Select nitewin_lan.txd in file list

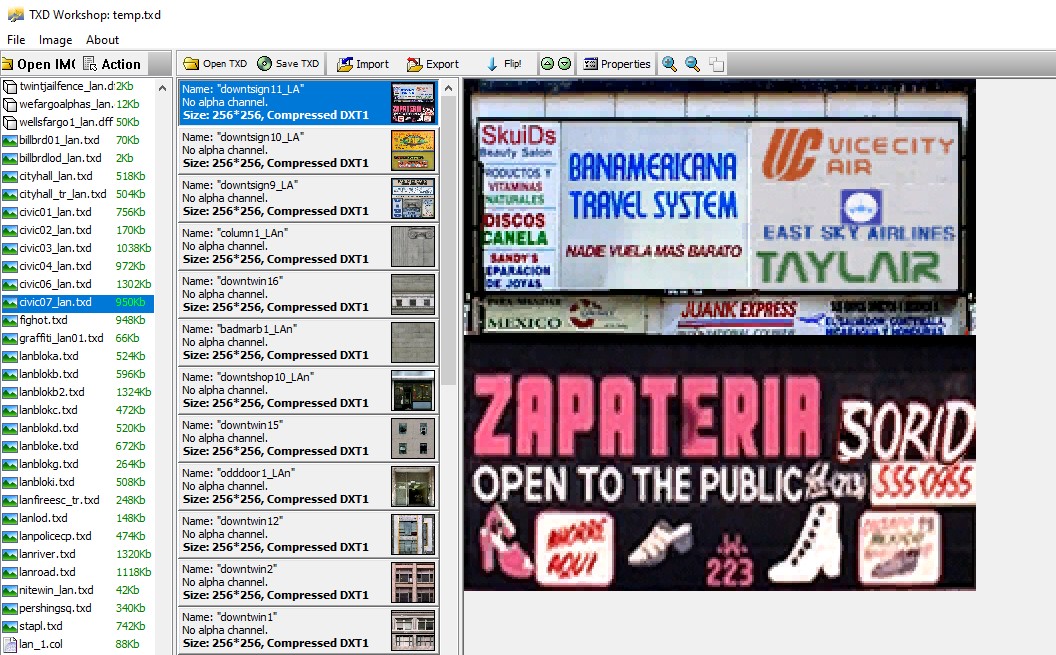pos(77,590)
